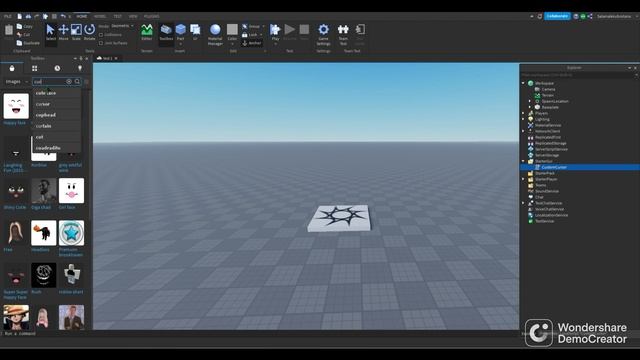Click Duplicate in Clipboard group
Viewport: 640px width, 360px height.
28,43
